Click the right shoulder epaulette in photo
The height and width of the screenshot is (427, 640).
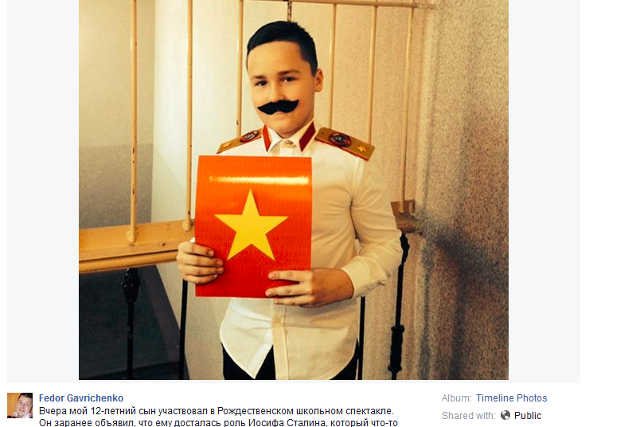point(345,143)
